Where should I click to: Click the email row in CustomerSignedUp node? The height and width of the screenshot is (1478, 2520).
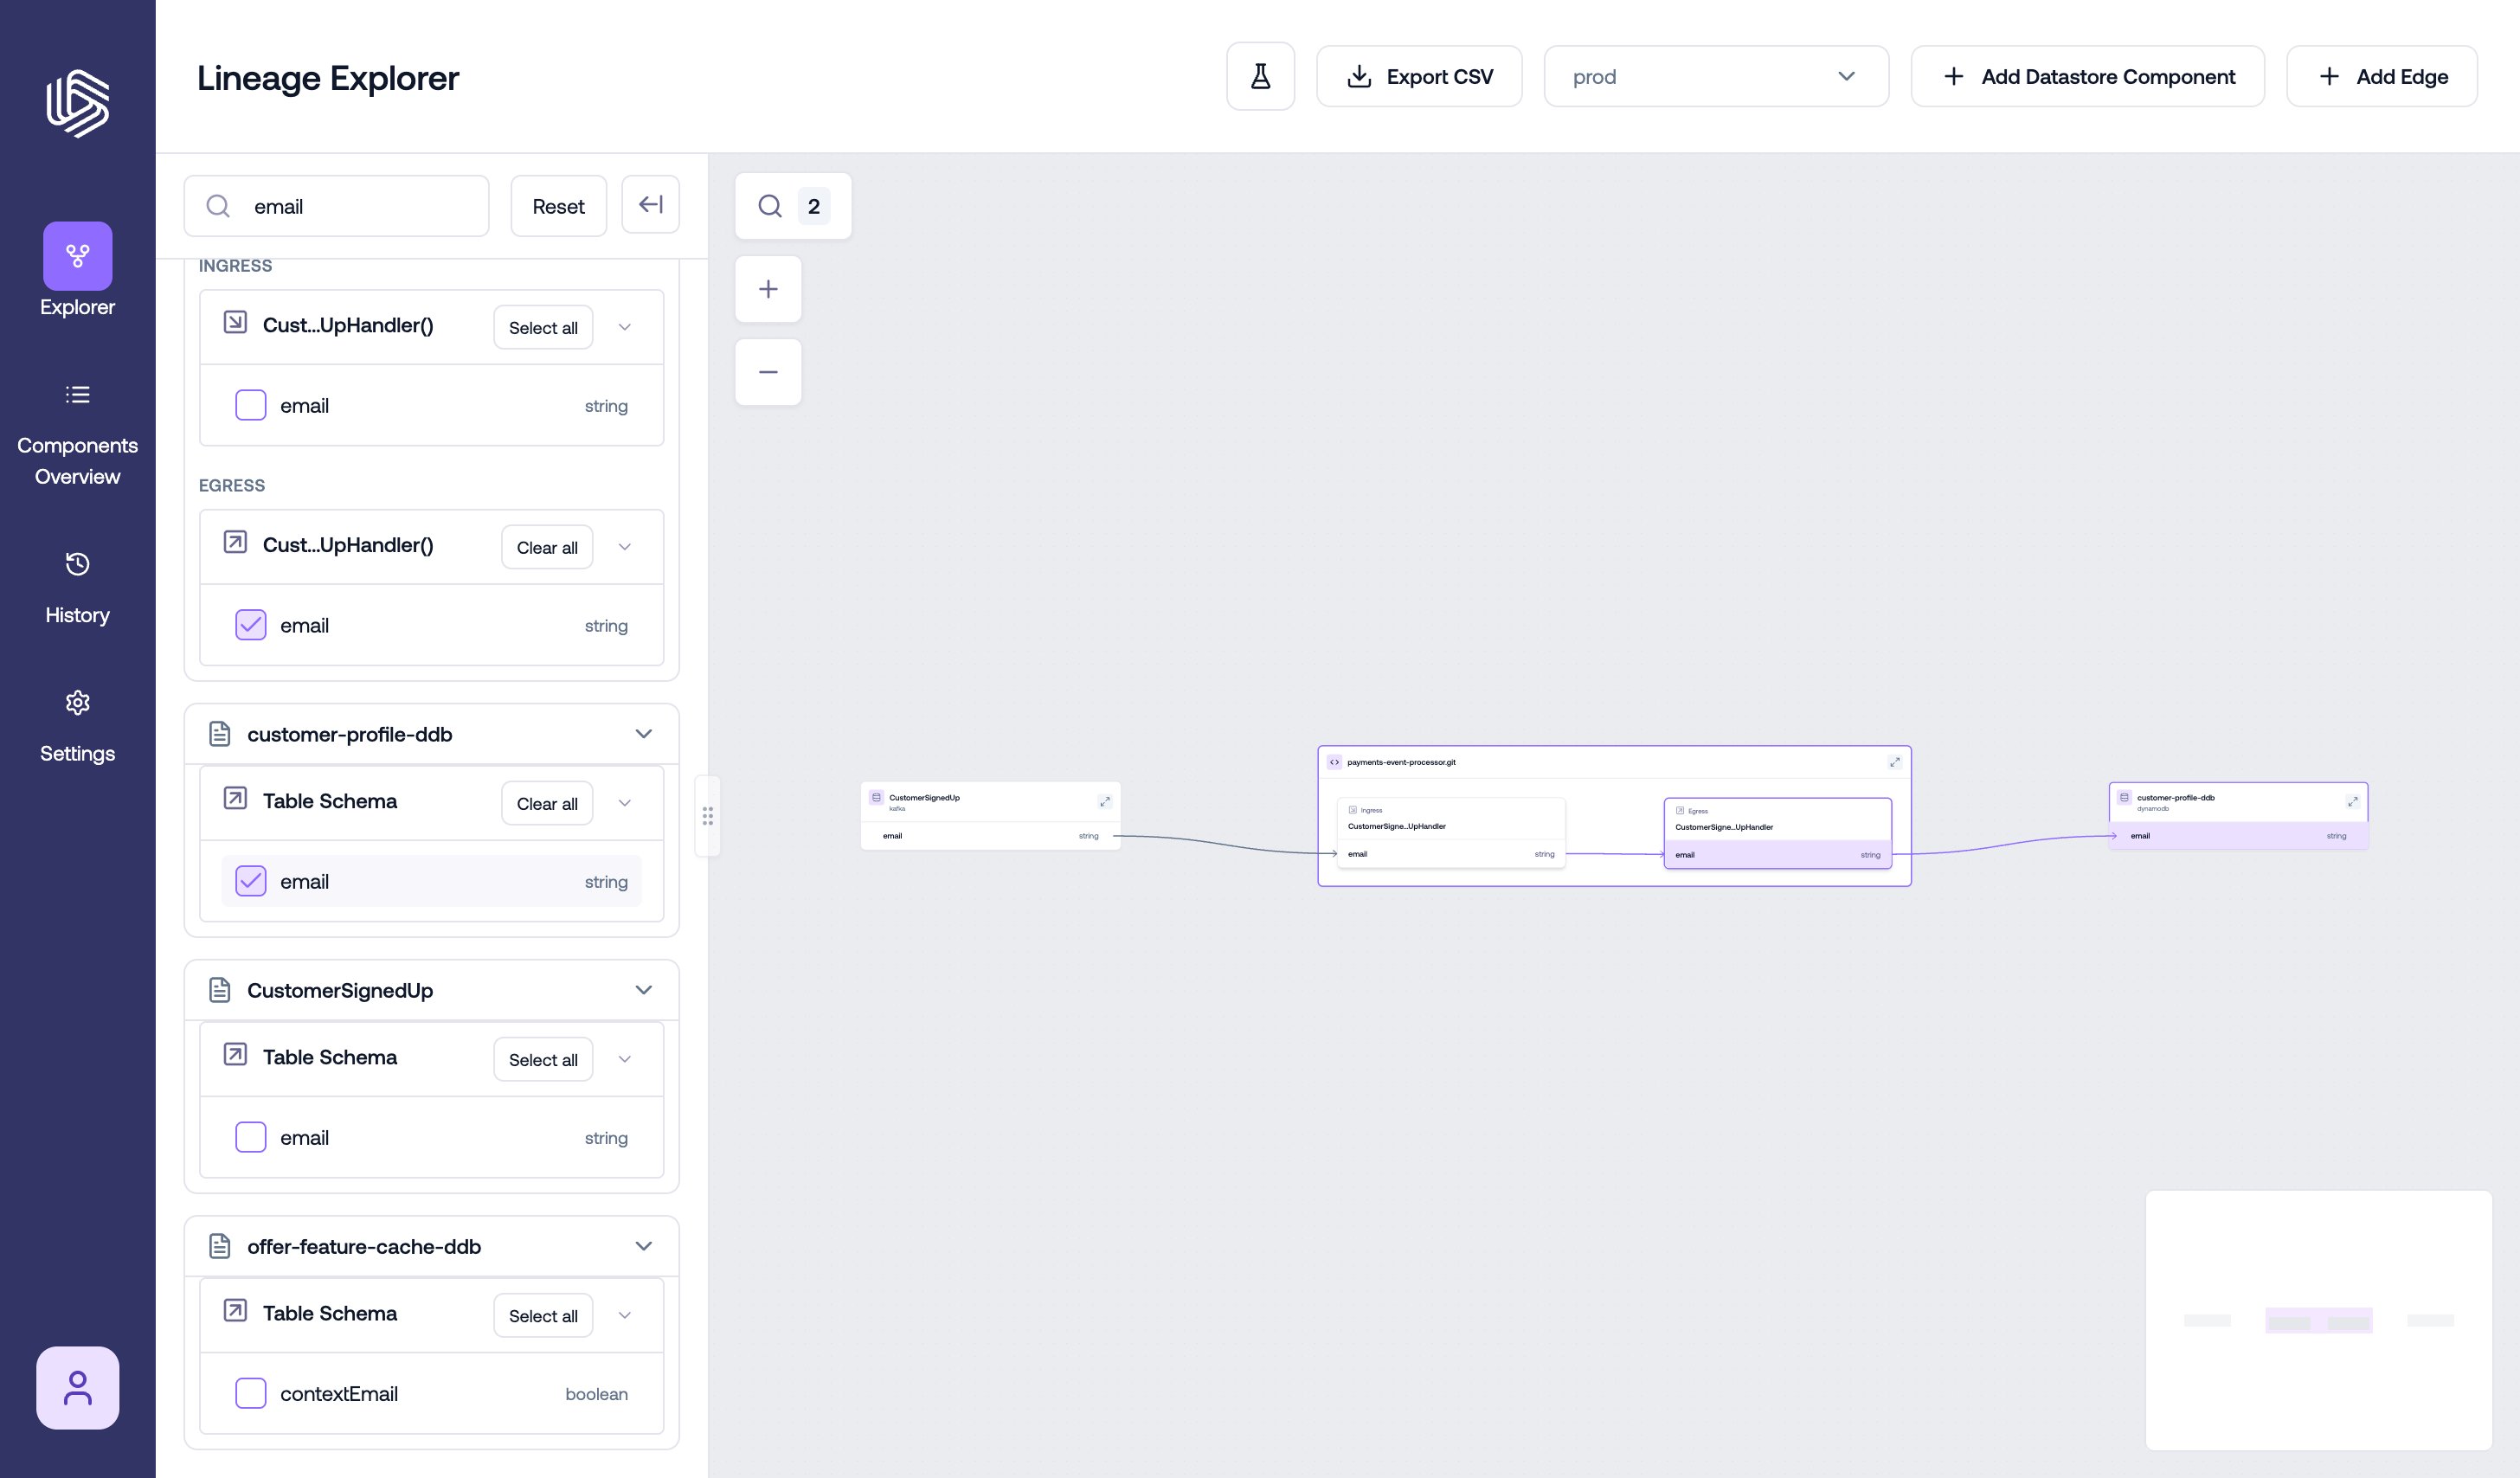990,835
